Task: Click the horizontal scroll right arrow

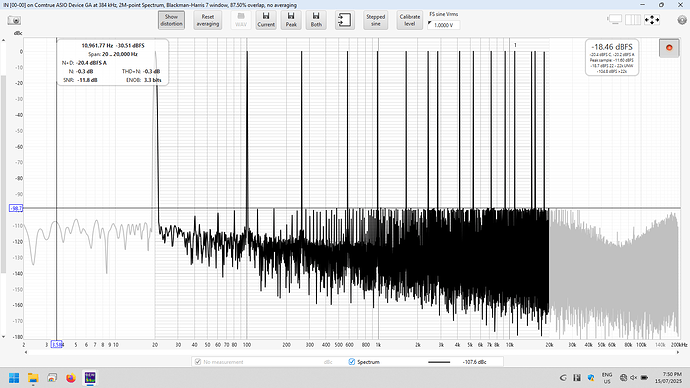Action: click(x=678, y=352)
